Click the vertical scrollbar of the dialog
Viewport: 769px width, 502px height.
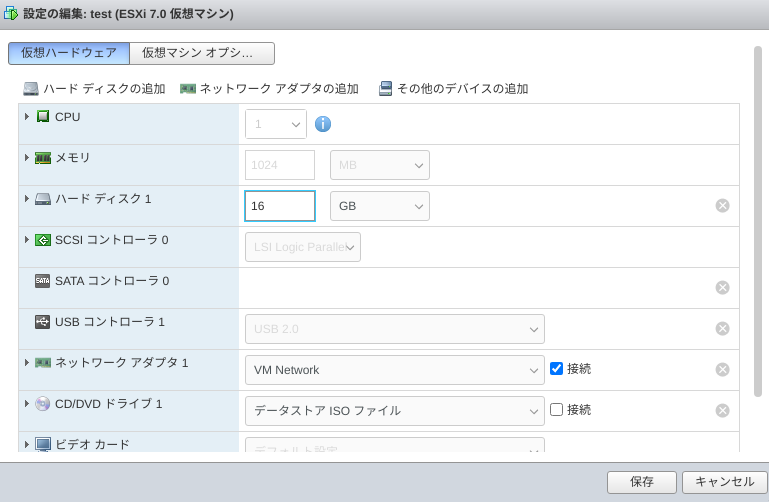tap(758, 222)
